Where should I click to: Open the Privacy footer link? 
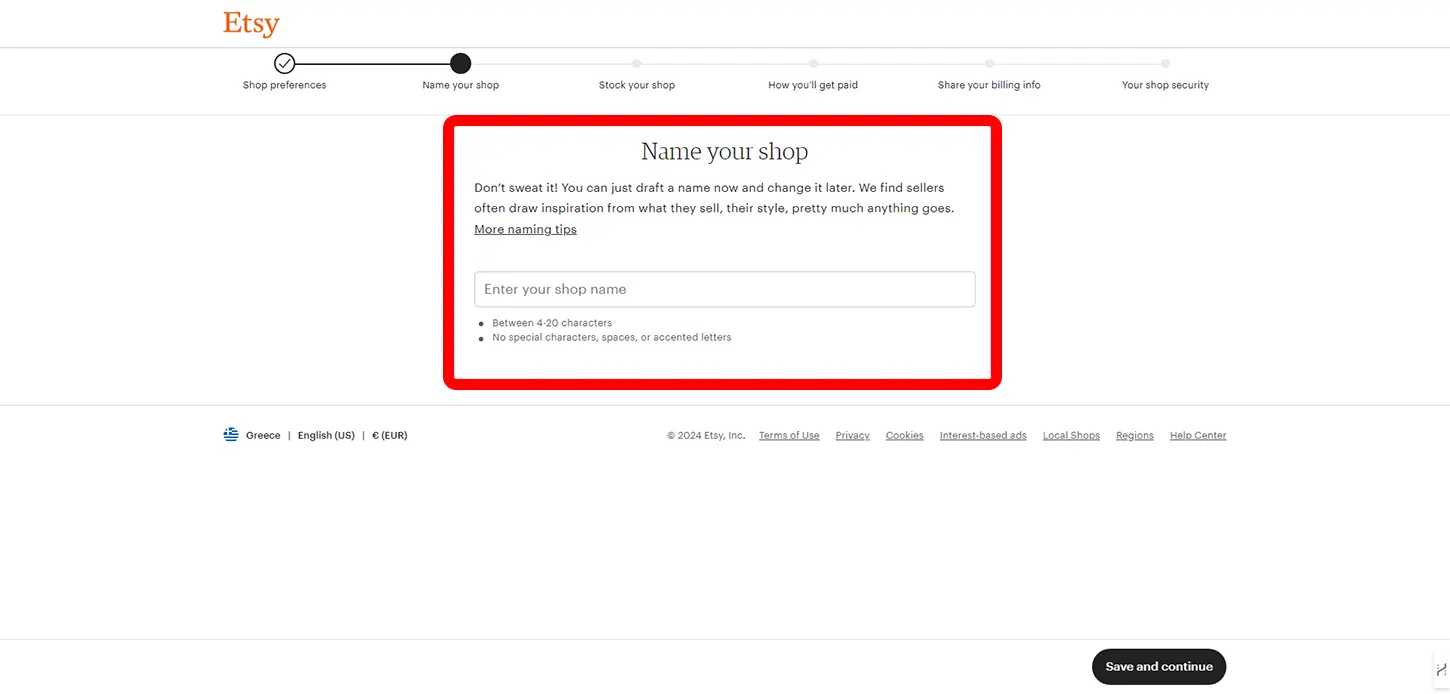tap(853, 436)
